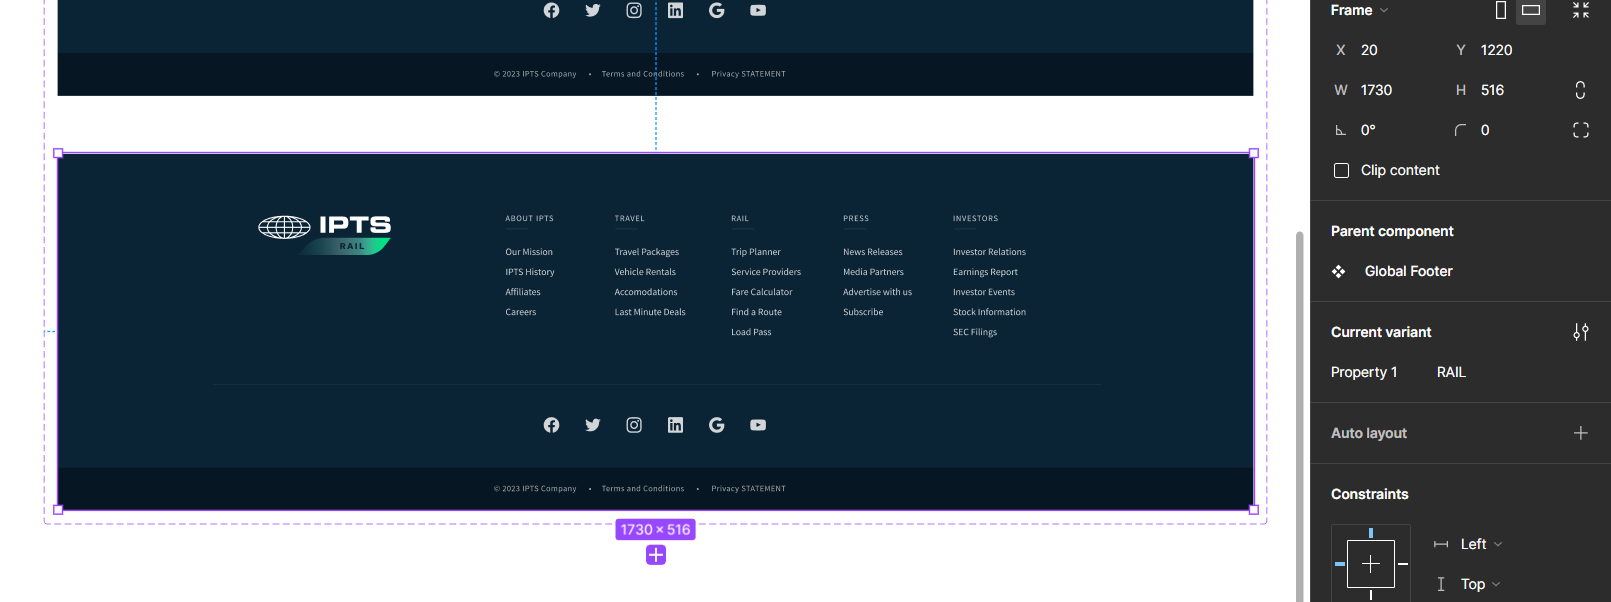Click the INVESTORS column heading
The width and height of the screenshot is (1611, 602).
[x=975, y=218]
